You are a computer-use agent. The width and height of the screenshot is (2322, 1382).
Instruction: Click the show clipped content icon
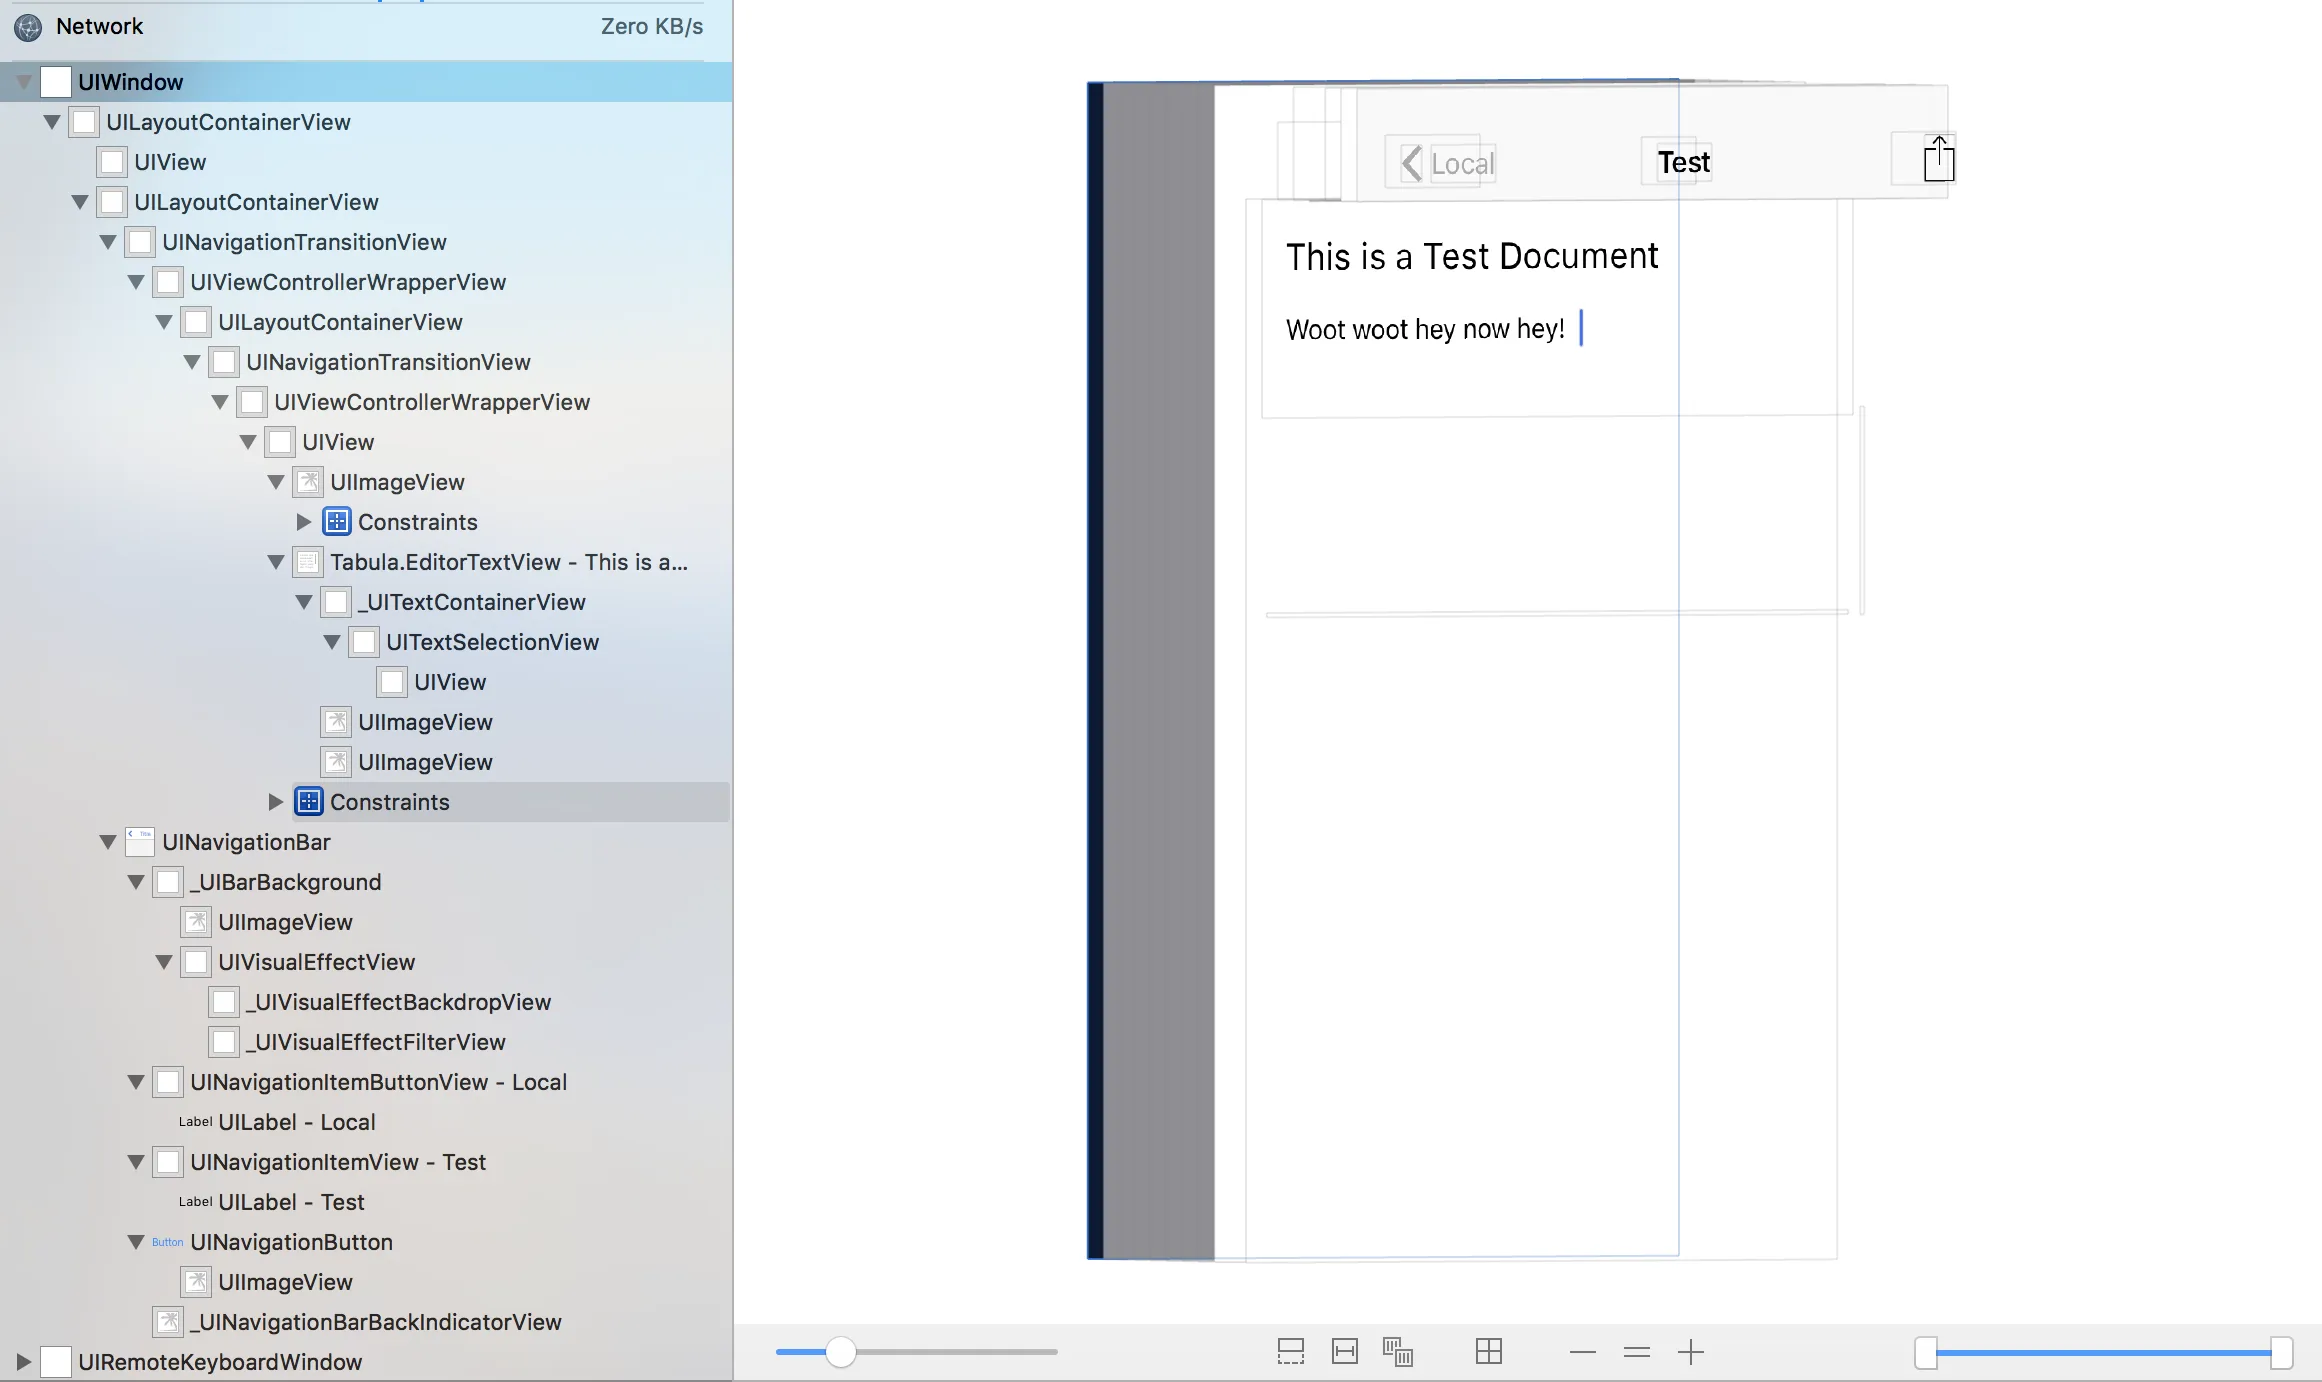point(1290,1352)
